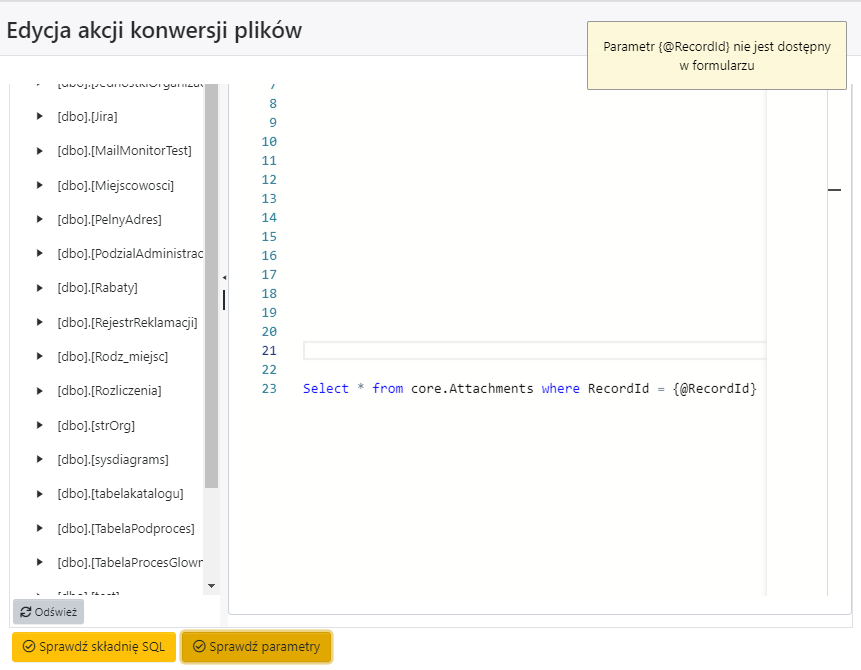861x670 pixels.
Task: Expand the [dbo].[Jira] tree node
Action: click(x=40, y=117)
